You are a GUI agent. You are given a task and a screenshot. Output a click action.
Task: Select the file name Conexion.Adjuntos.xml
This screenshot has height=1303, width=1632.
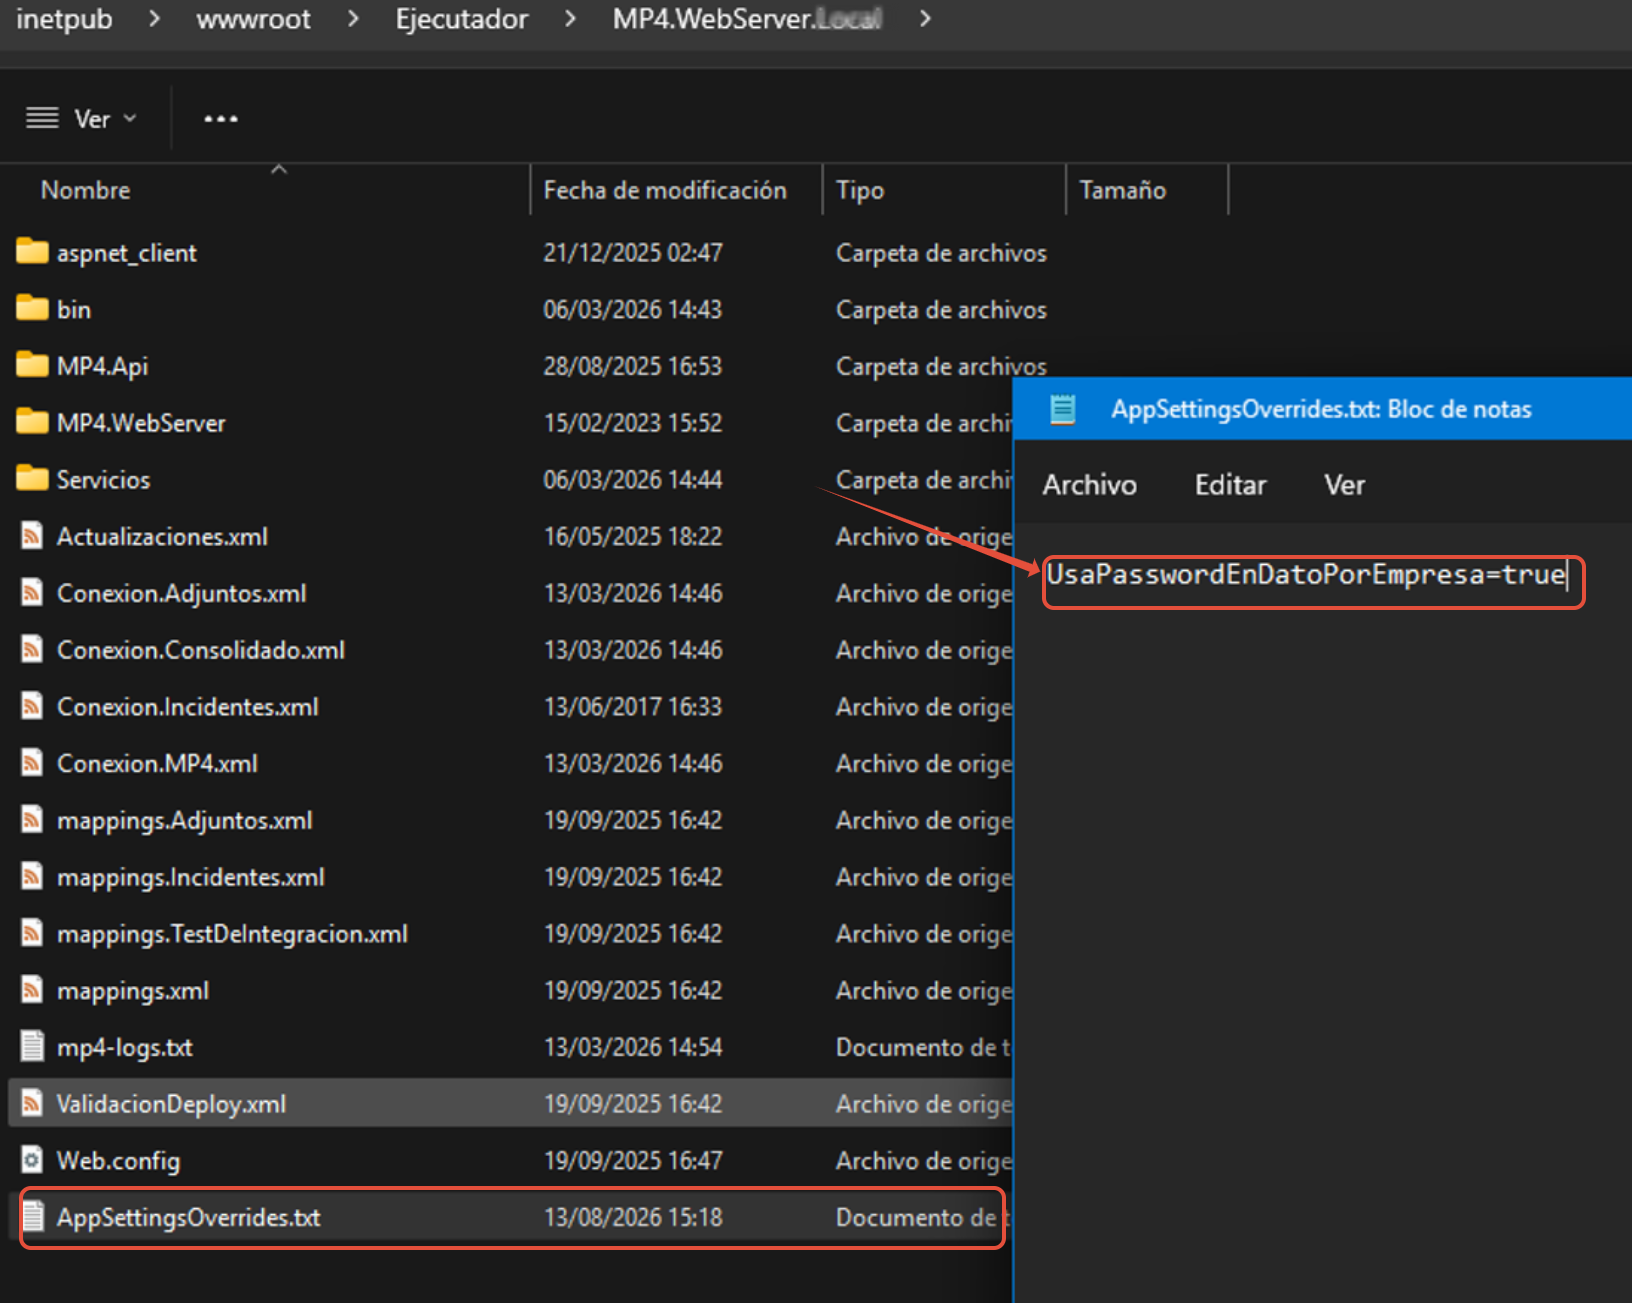click(x=182, y=594)
